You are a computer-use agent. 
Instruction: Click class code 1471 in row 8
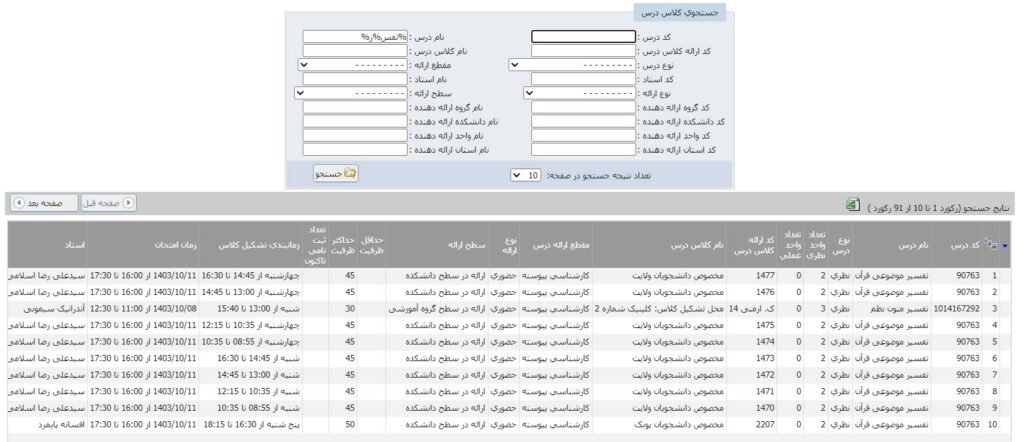pyautogui.click(x=765, y=391)
